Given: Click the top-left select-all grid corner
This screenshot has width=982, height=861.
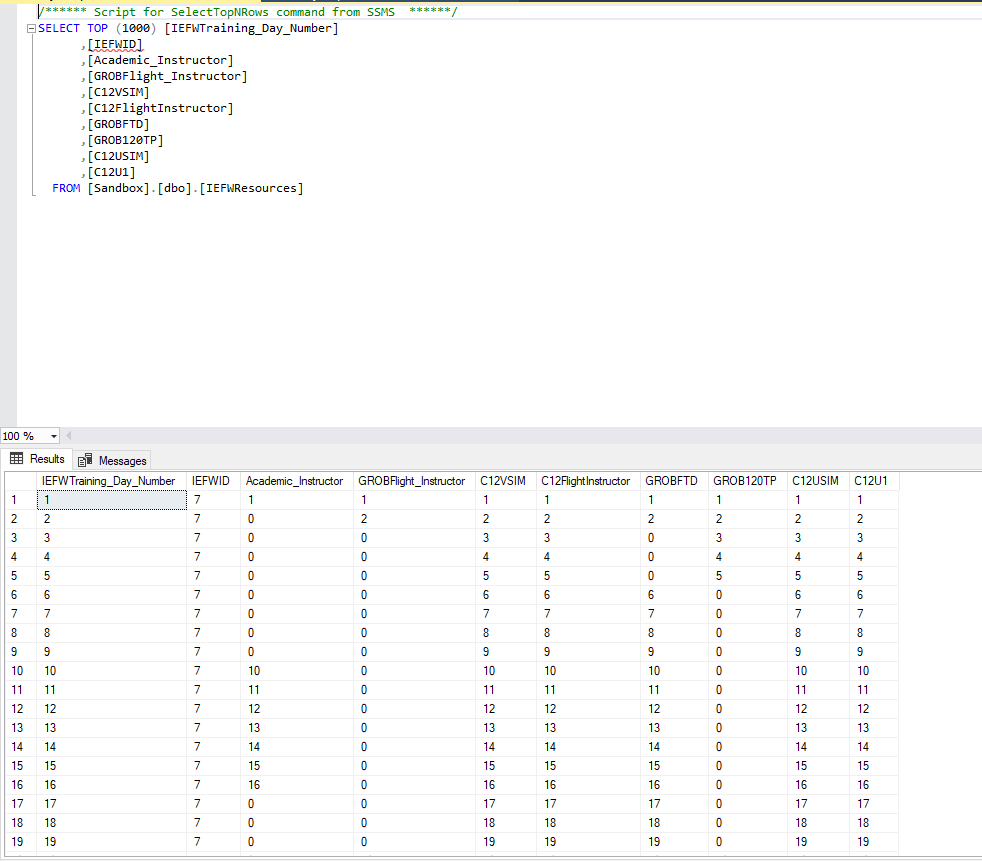Looking at the screenshot, I should [x=21, y=481].
